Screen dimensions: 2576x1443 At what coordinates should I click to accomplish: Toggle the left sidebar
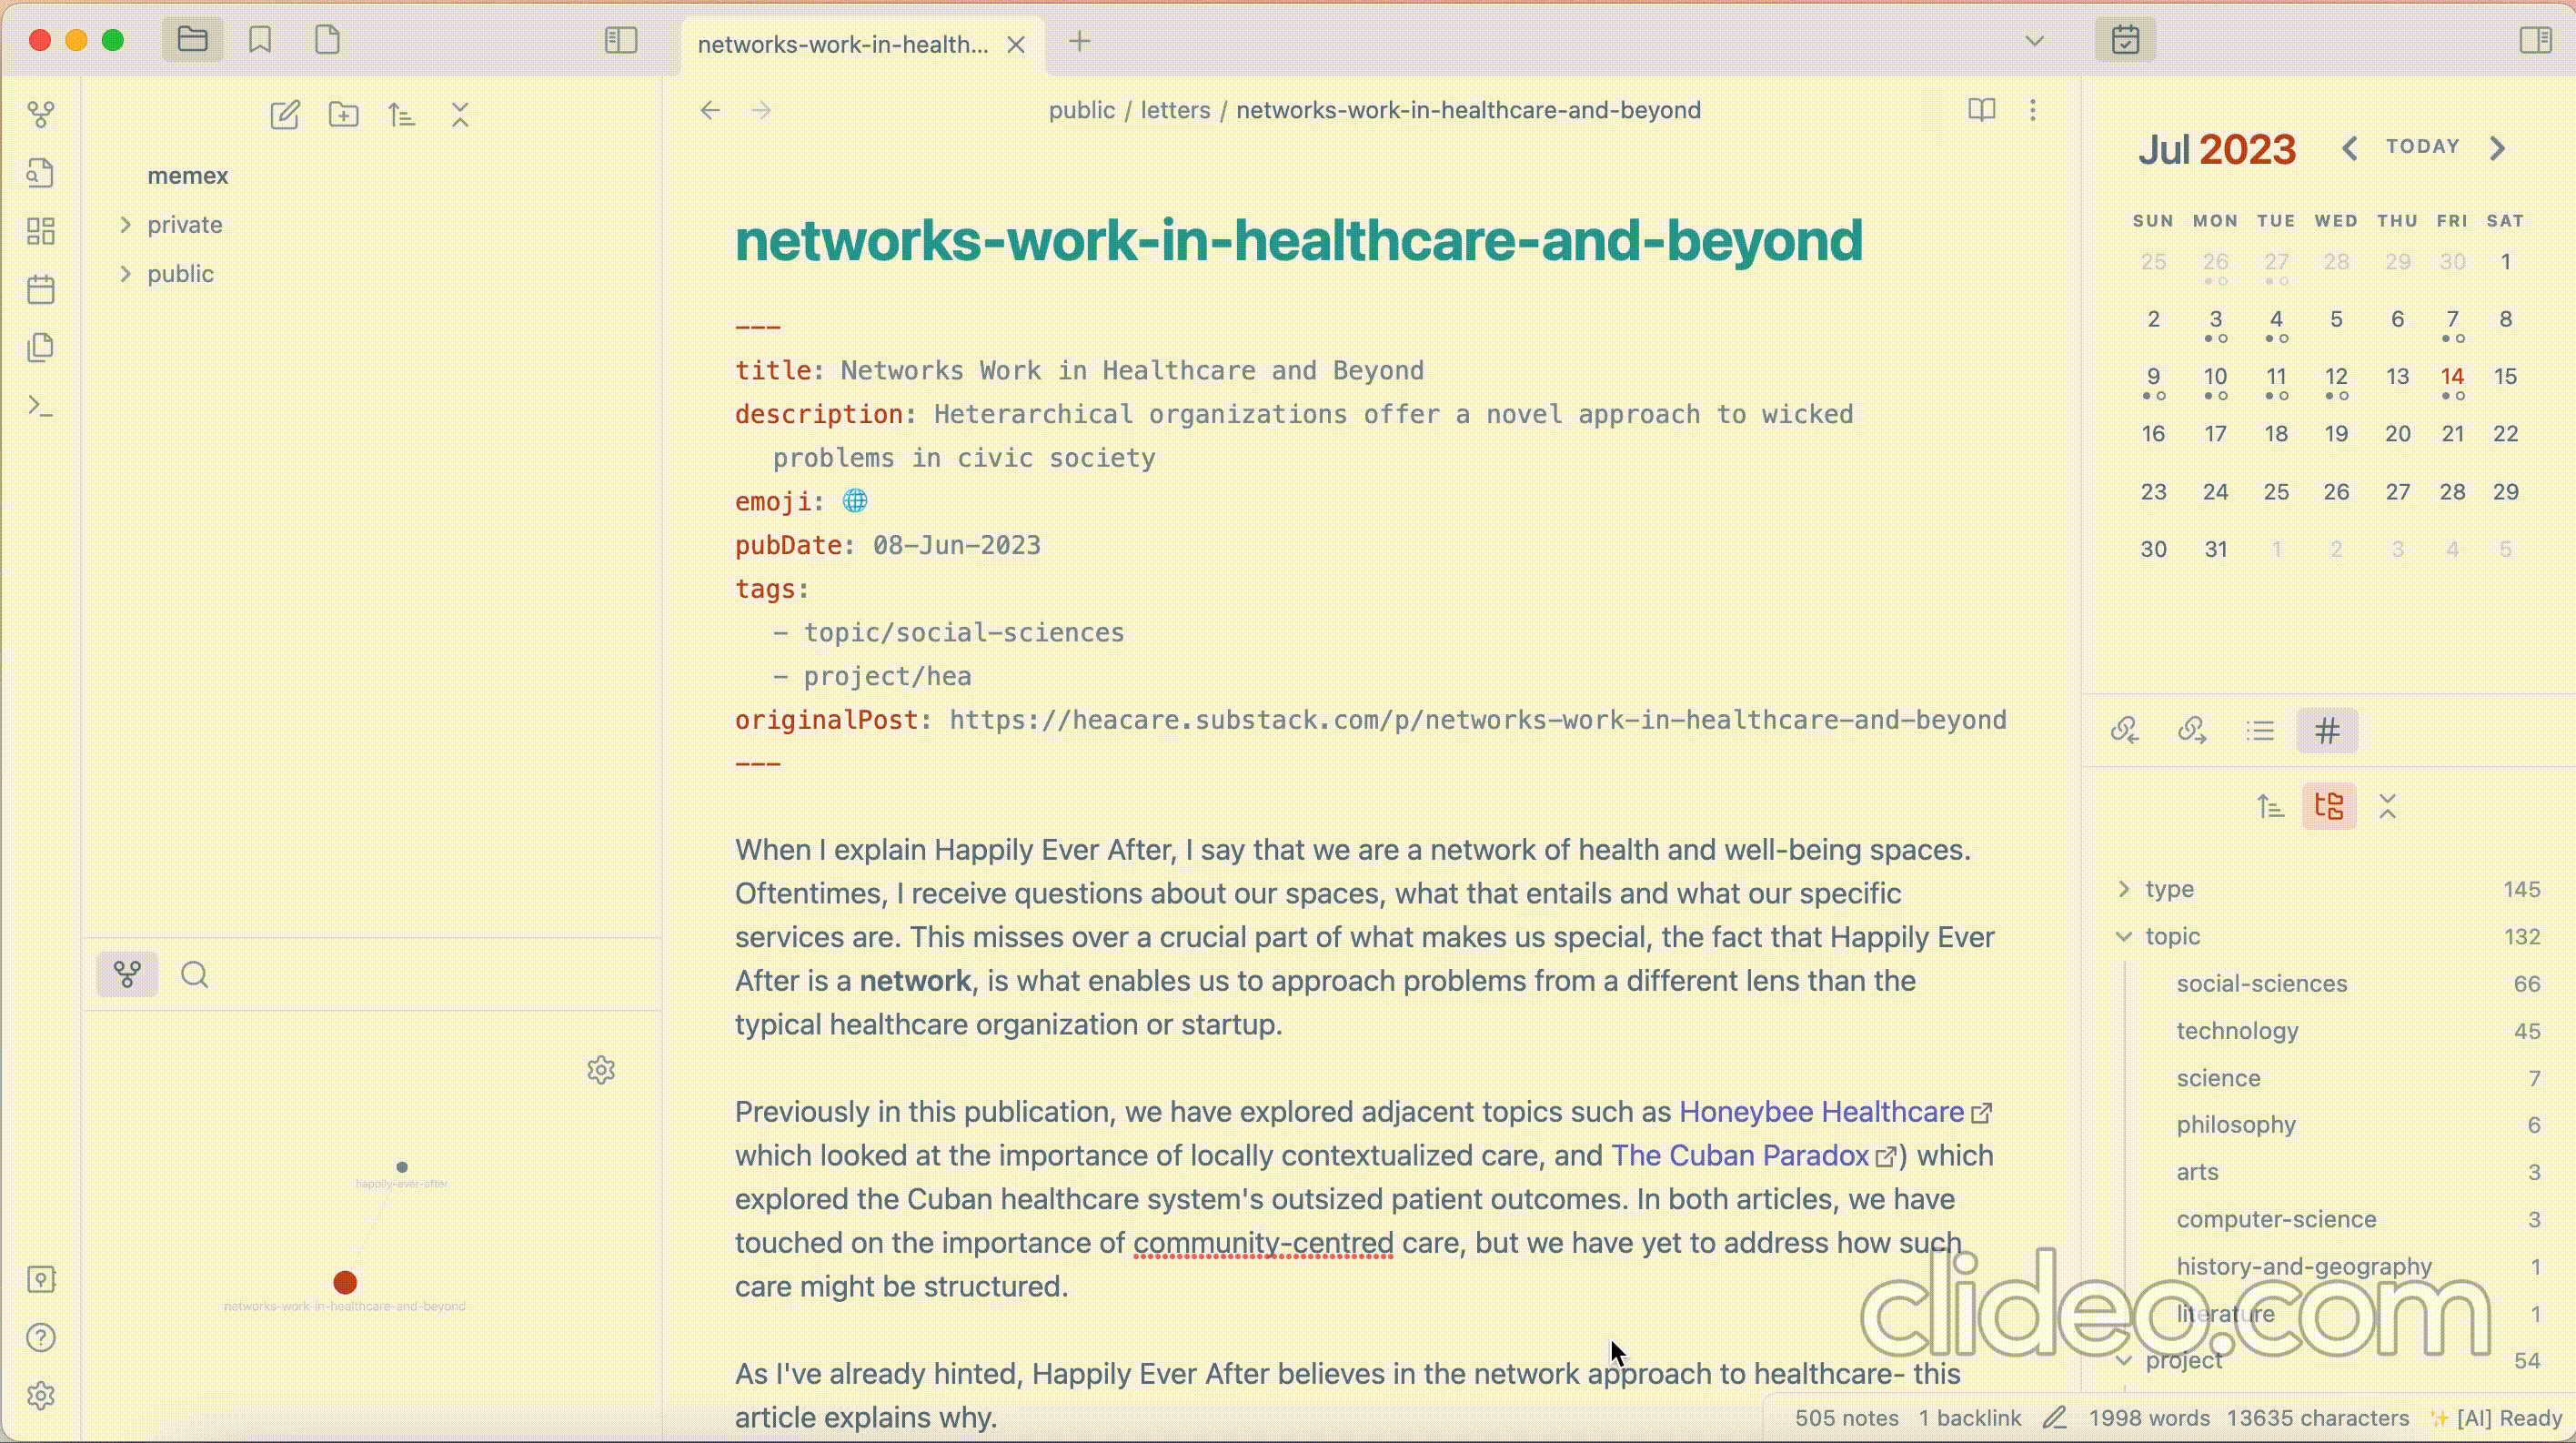pyautogui.click(x=621, y=41)
